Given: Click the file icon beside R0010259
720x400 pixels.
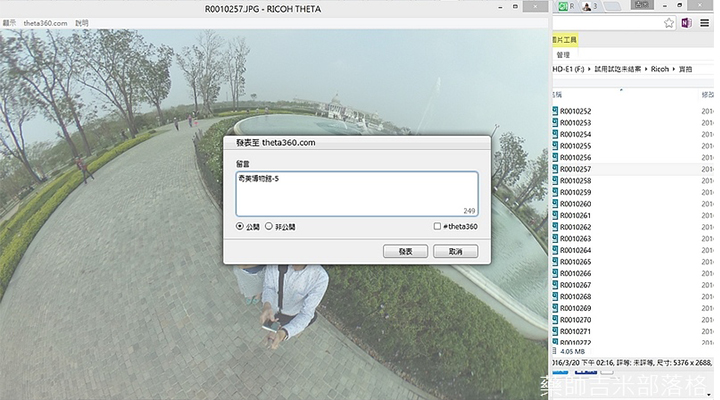Looking at the screenshot, I should click(555, 192).
